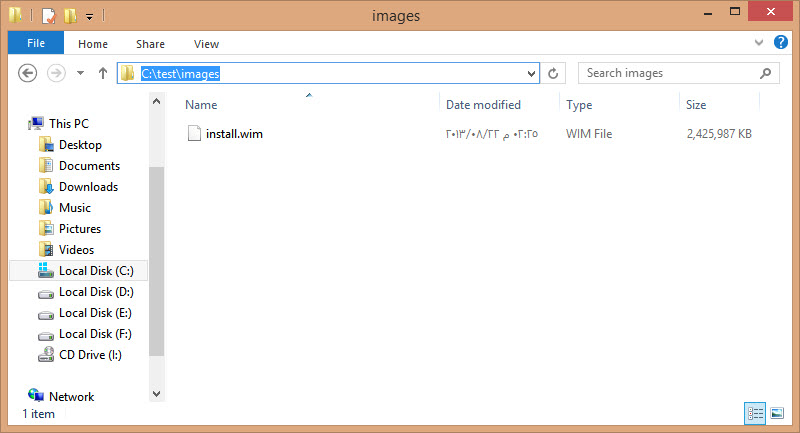Select Local Disk (D:) in navigation pane
800x433 pixels.
[96, 292]
